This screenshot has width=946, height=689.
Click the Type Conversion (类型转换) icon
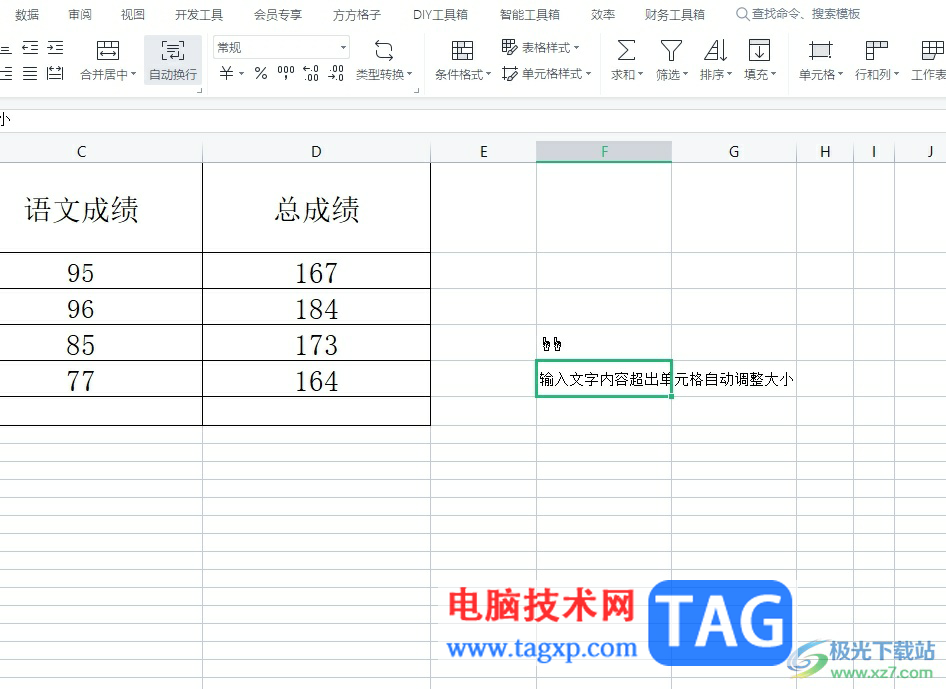(384, 51)
